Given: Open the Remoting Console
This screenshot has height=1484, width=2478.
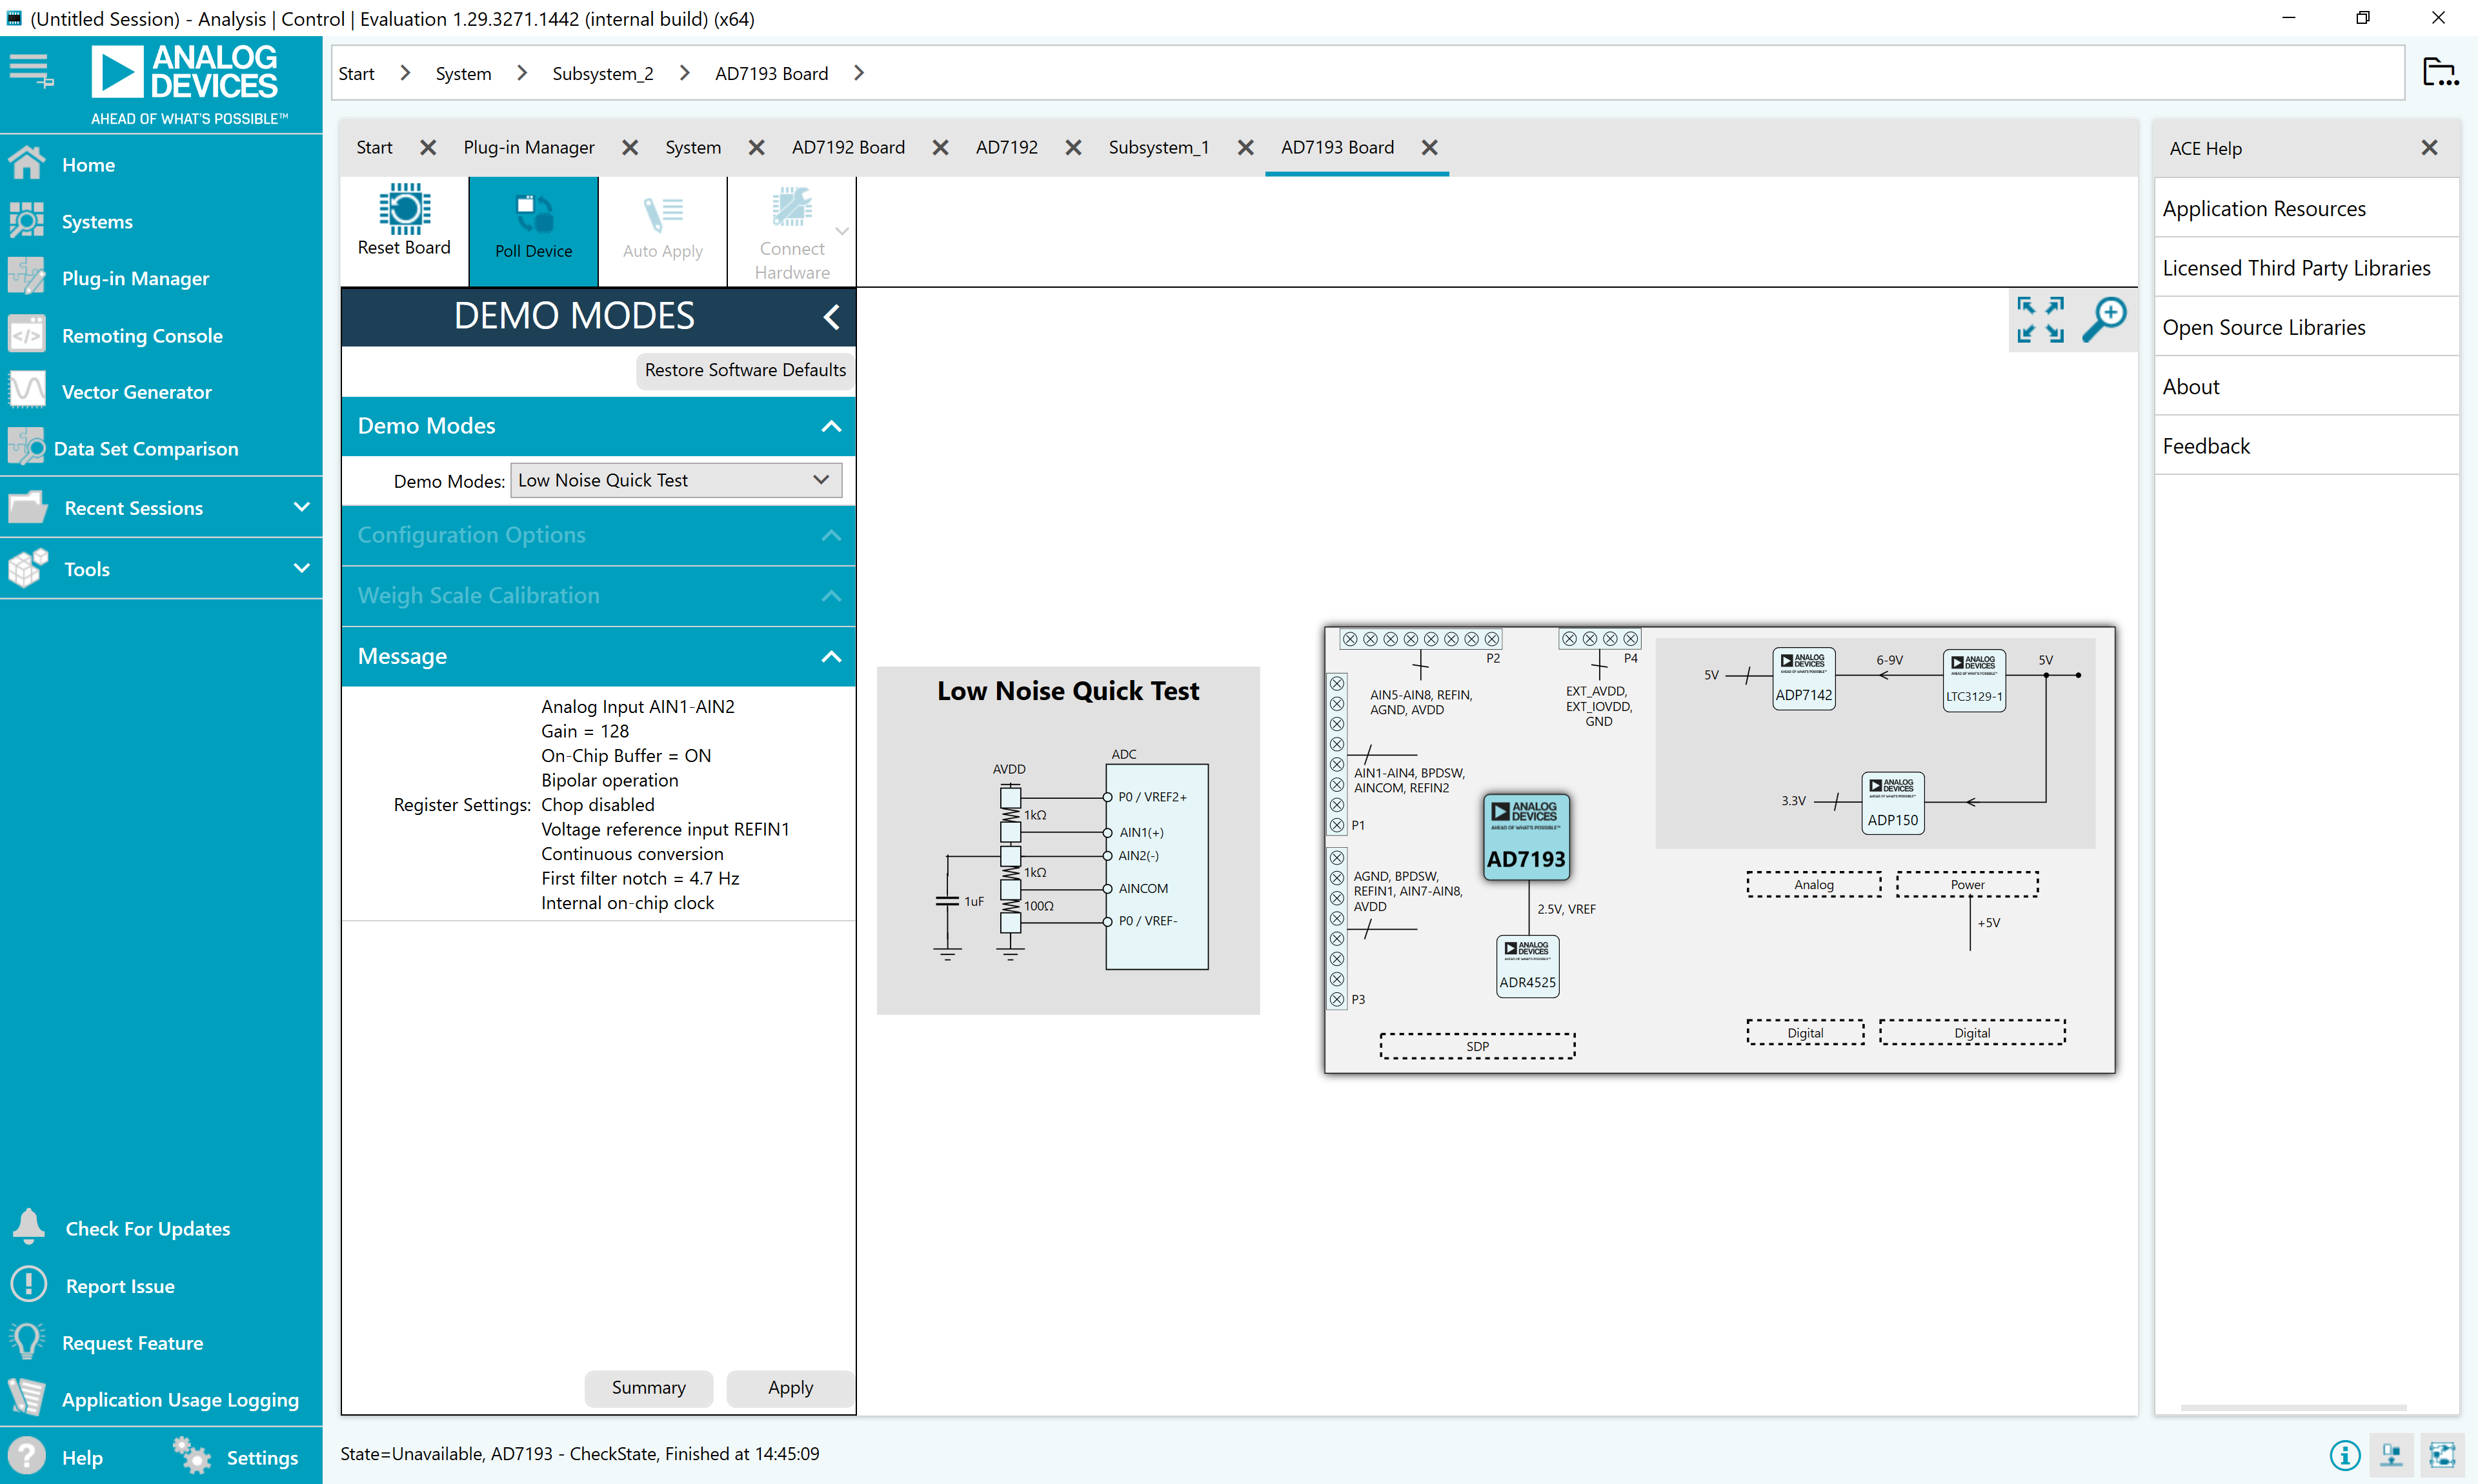Looking at the screenshot, I should tap(142, 335).
